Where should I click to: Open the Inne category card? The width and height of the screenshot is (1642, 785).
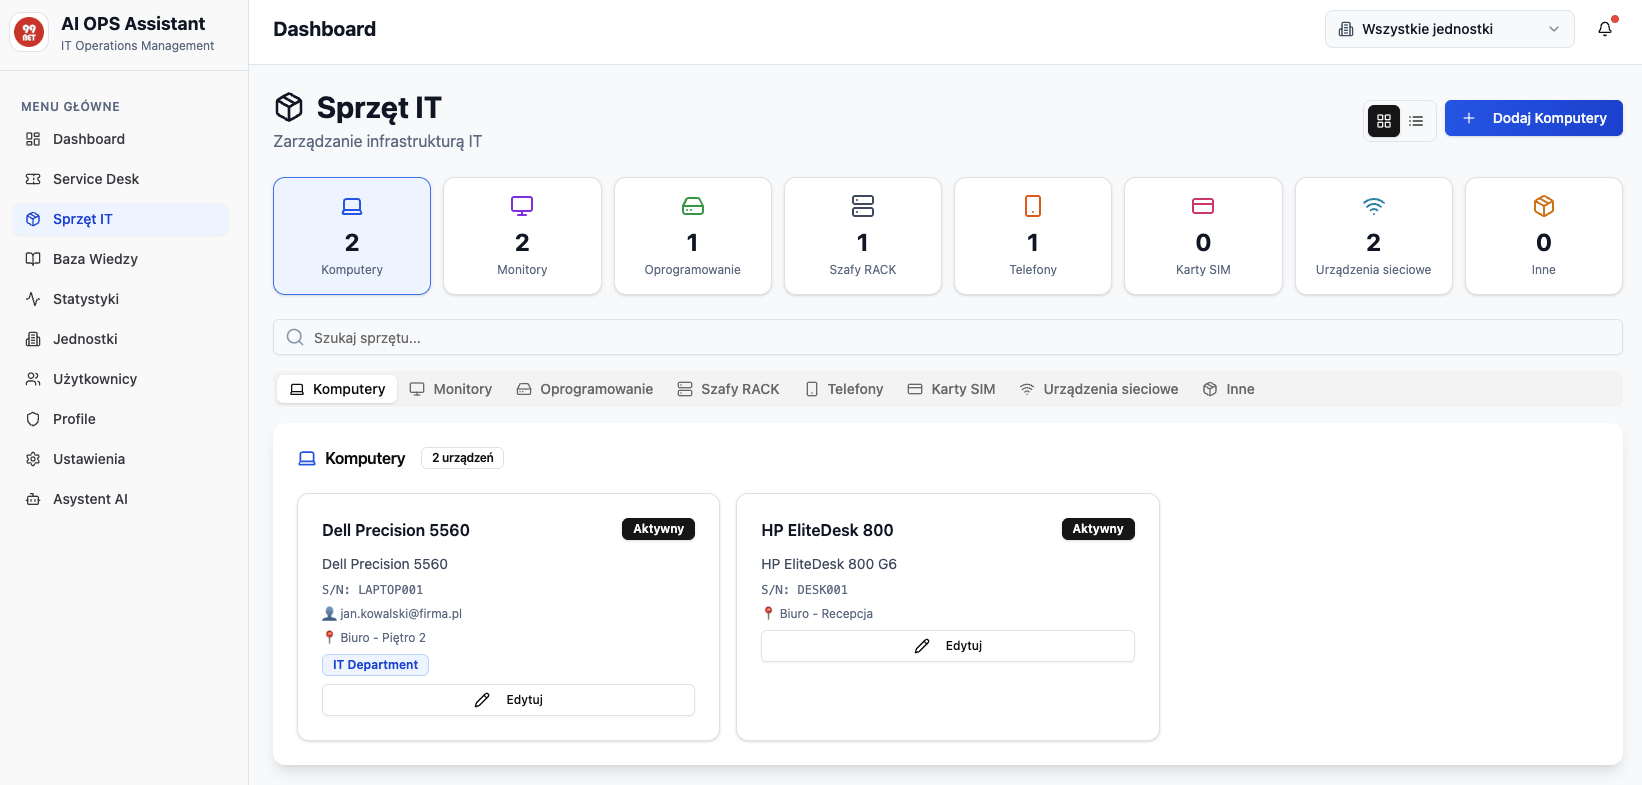tap(1543, 236)
